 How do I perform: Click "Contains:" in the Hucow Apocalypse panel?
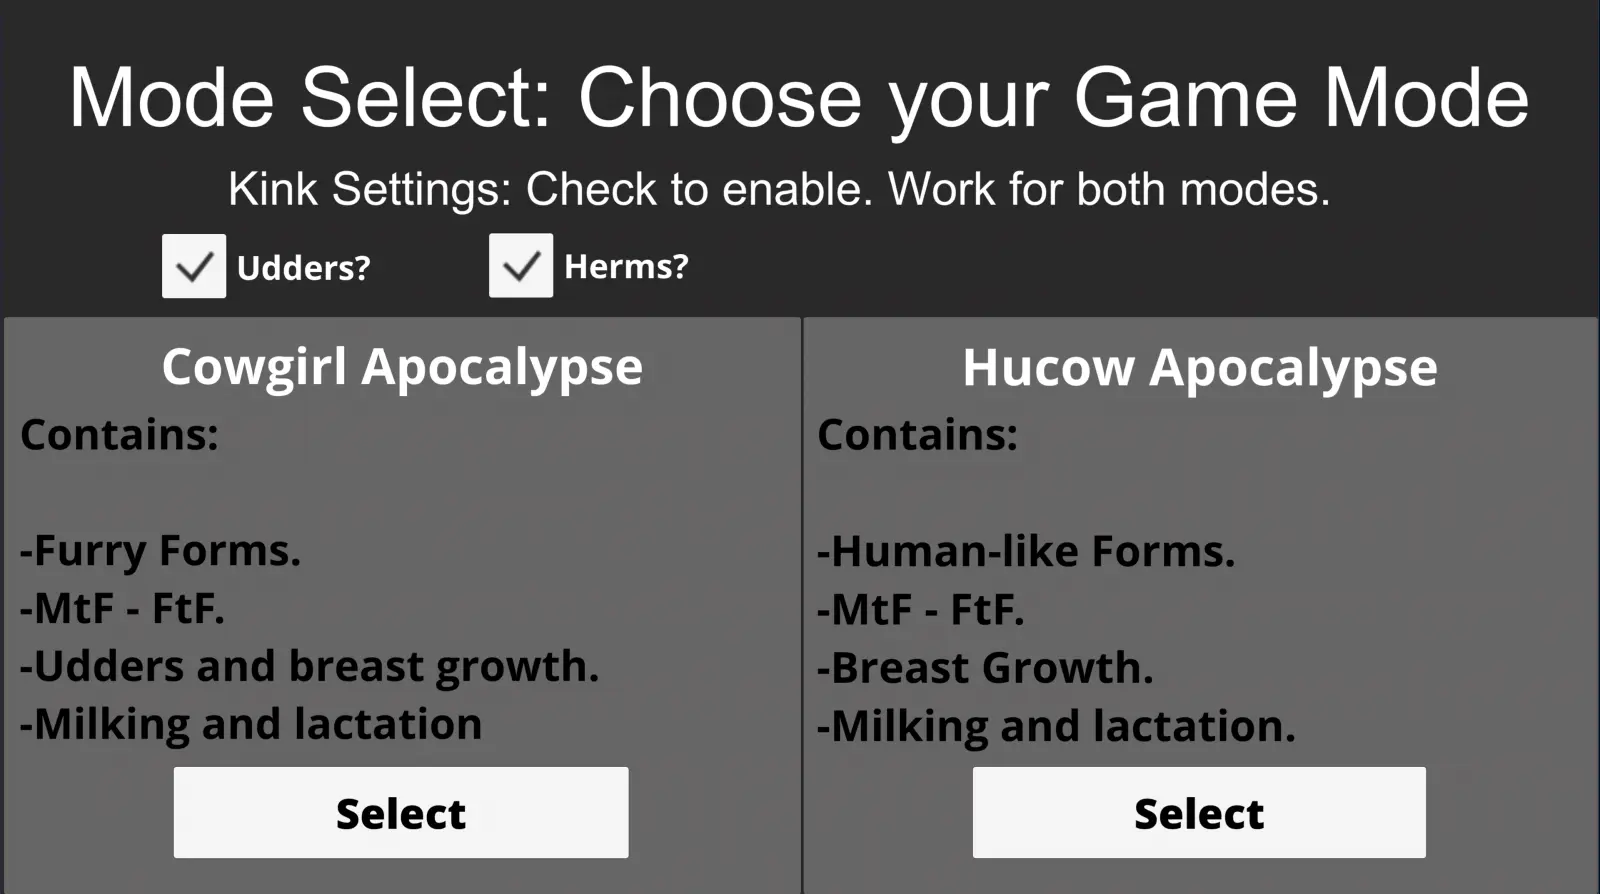917,435
